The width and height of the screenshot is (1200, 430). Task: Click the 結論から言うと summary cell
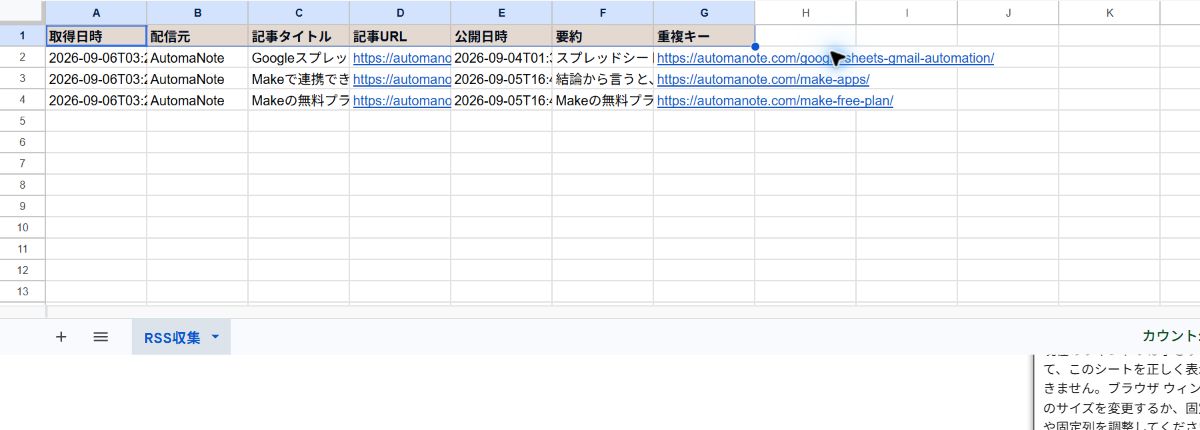pyautogui.click(x=602, y=78)
